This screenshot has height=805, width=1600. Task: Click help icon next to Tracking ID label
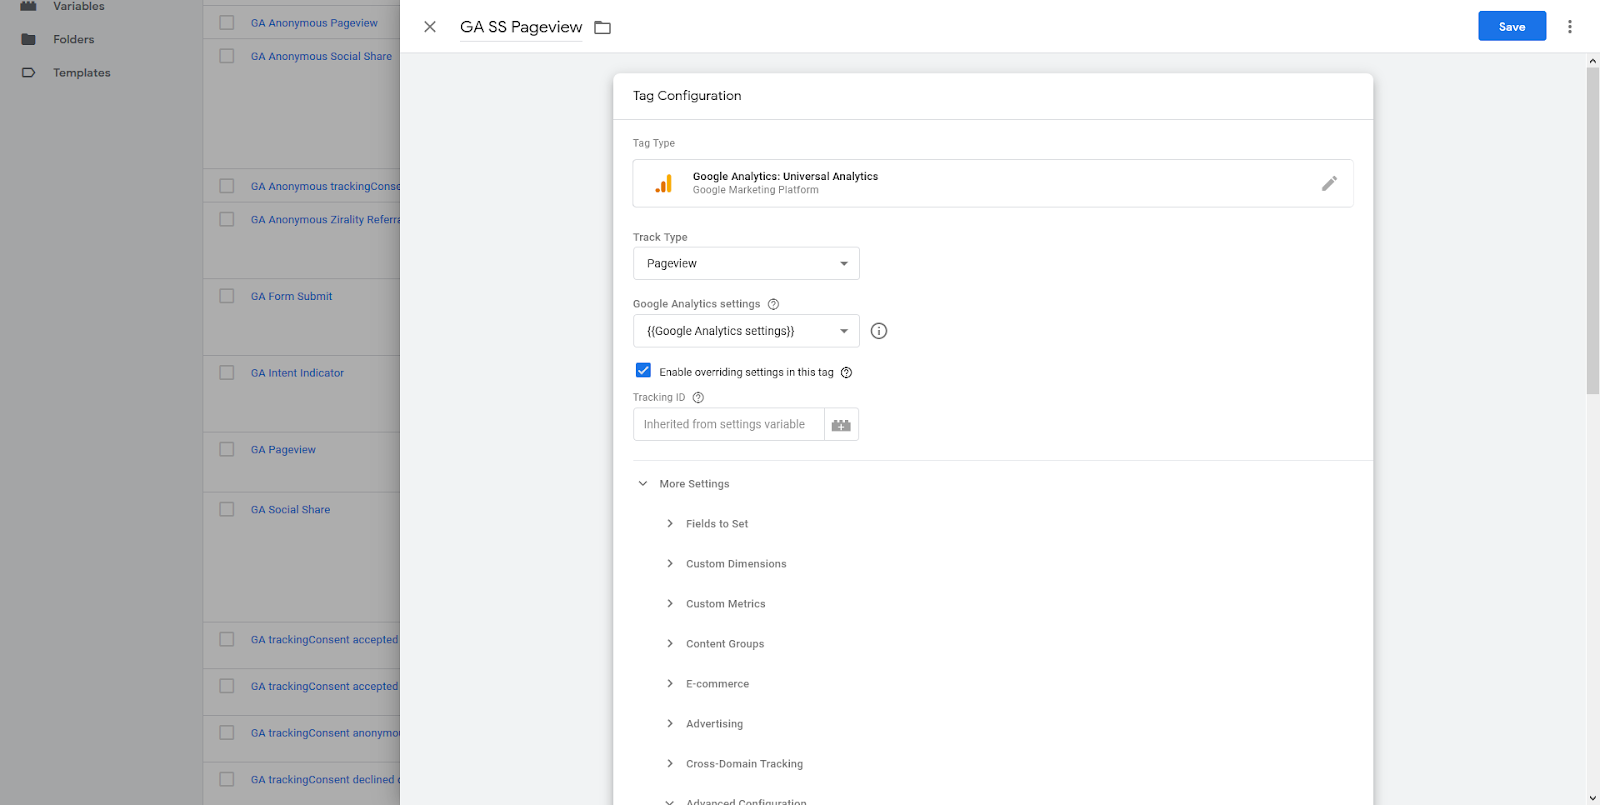point(698,398)
